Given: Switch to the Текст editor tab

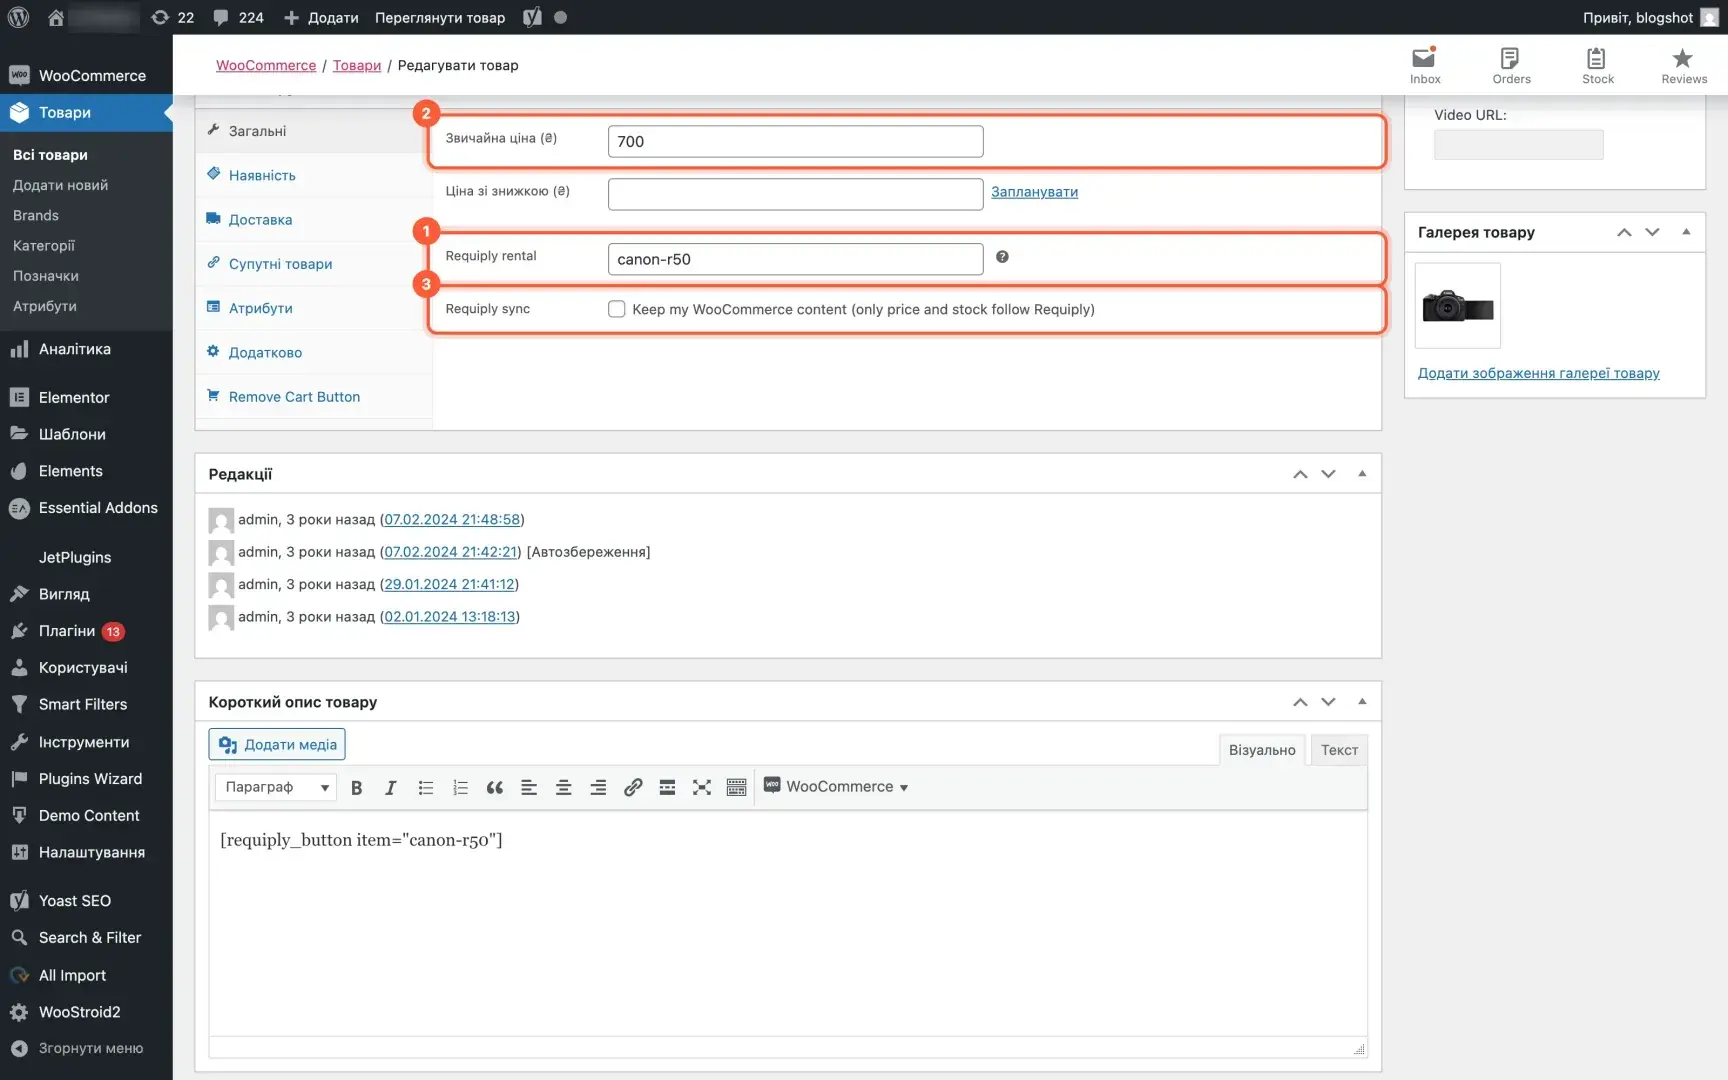Looking at the screenshot, I should (1339, 750).
